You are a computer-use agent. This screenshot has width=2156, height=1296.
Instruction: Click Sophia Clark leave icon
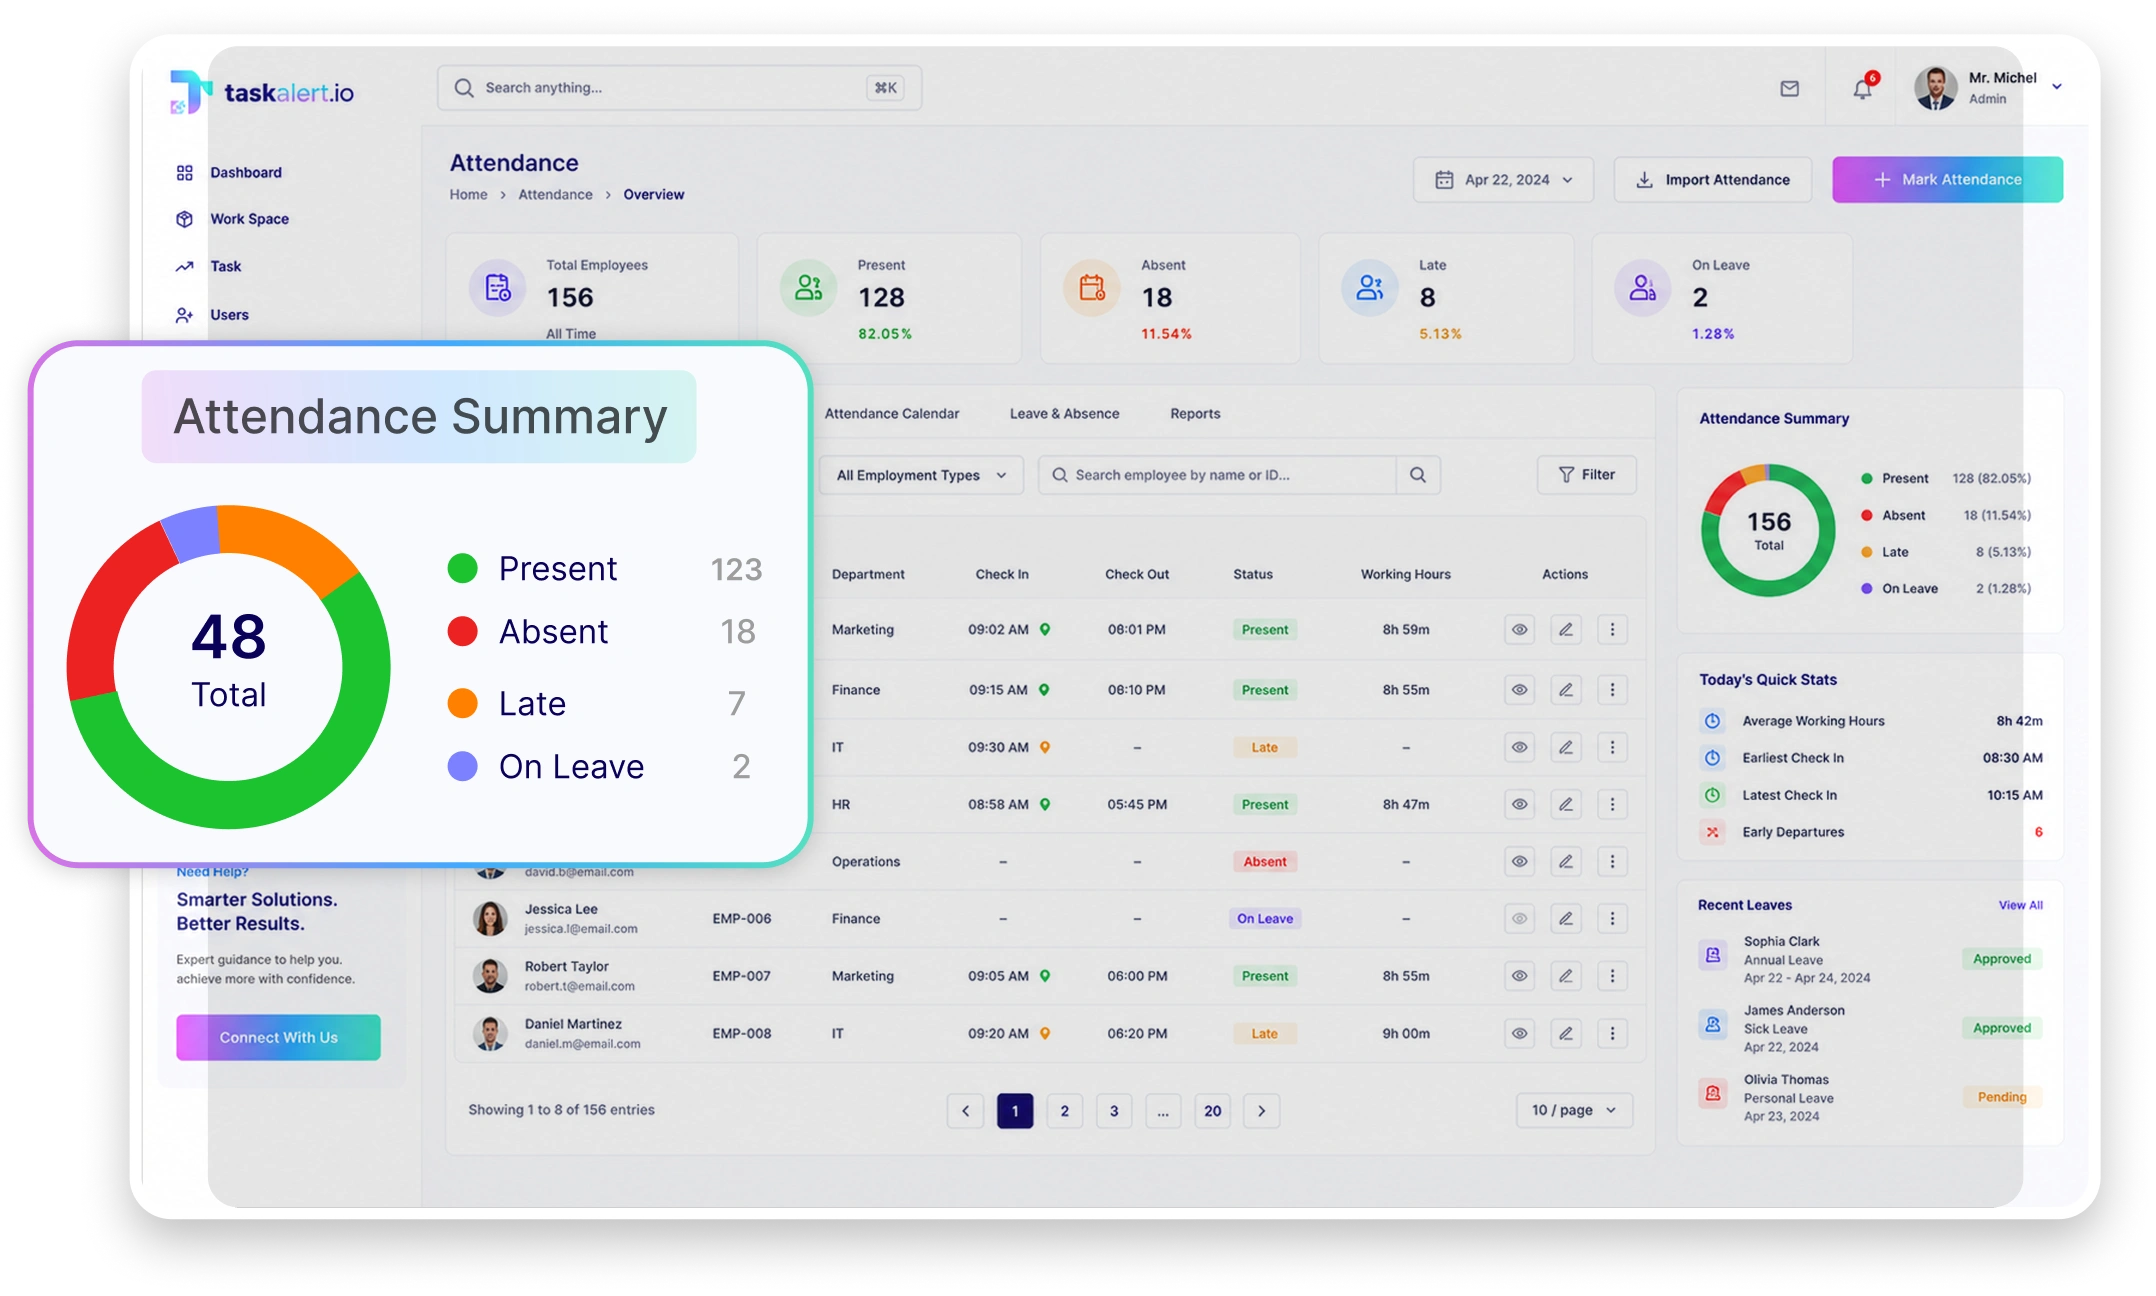tap(1713, 955)
